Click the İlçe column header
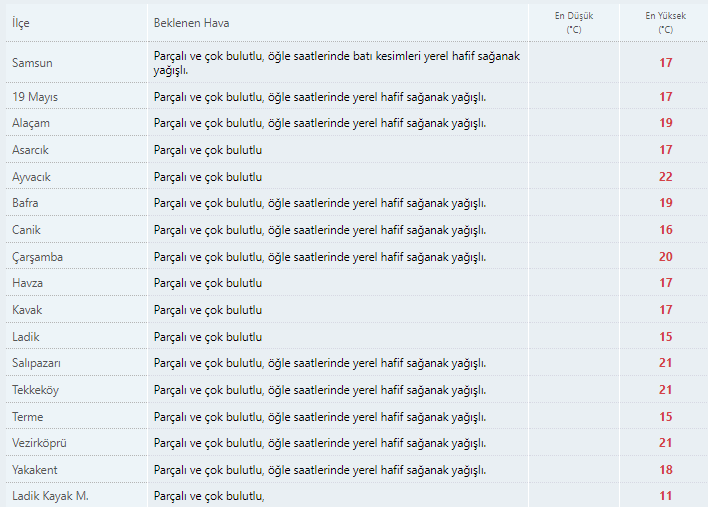Screen dimensions: 708x507 [21, 23]
